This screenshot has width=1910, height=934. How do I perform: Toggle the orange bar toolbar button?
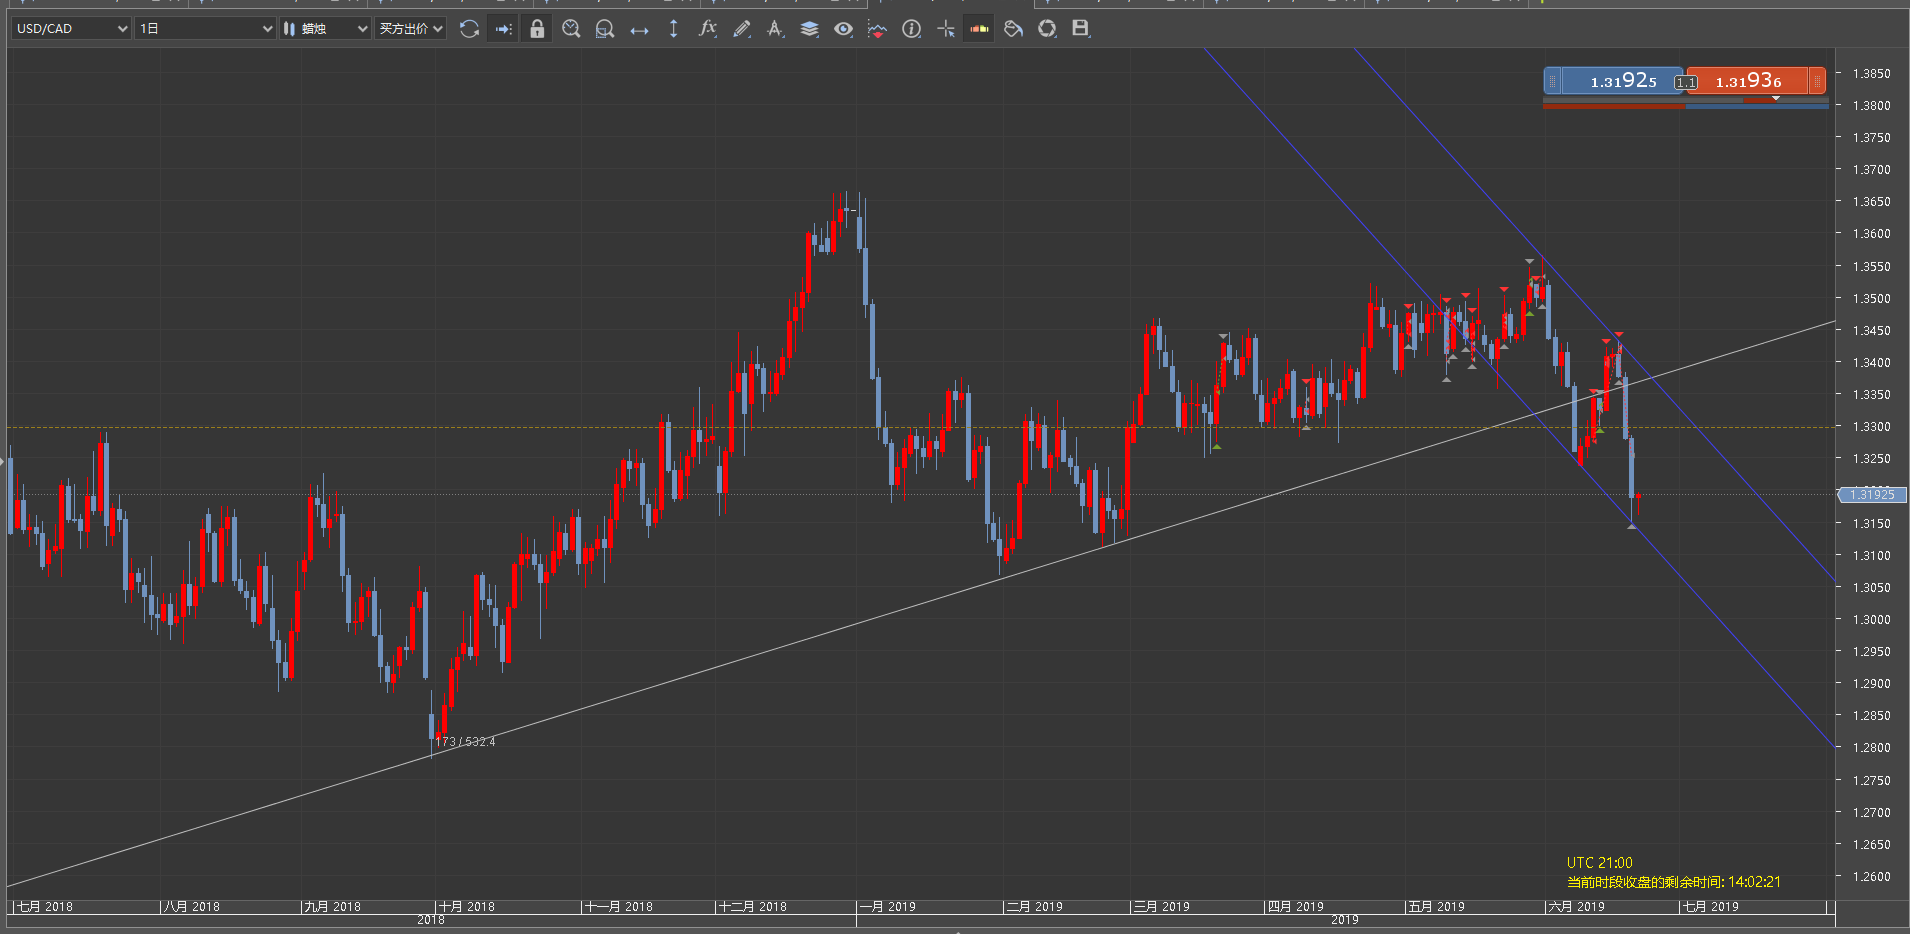click(980, 29)
